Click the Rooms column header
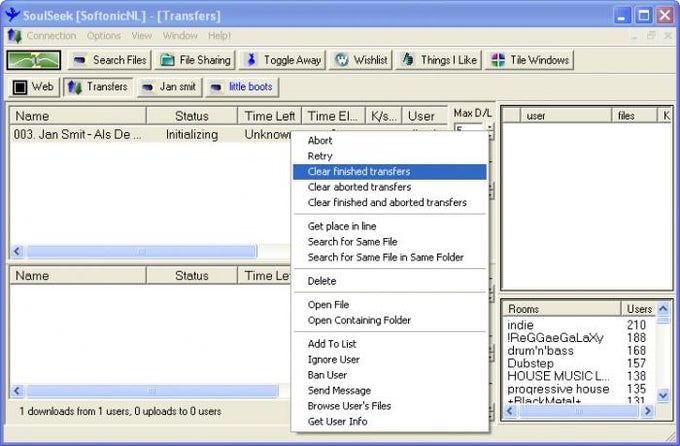This screenshot has height=446, width=680. click(x=562, y=309)
